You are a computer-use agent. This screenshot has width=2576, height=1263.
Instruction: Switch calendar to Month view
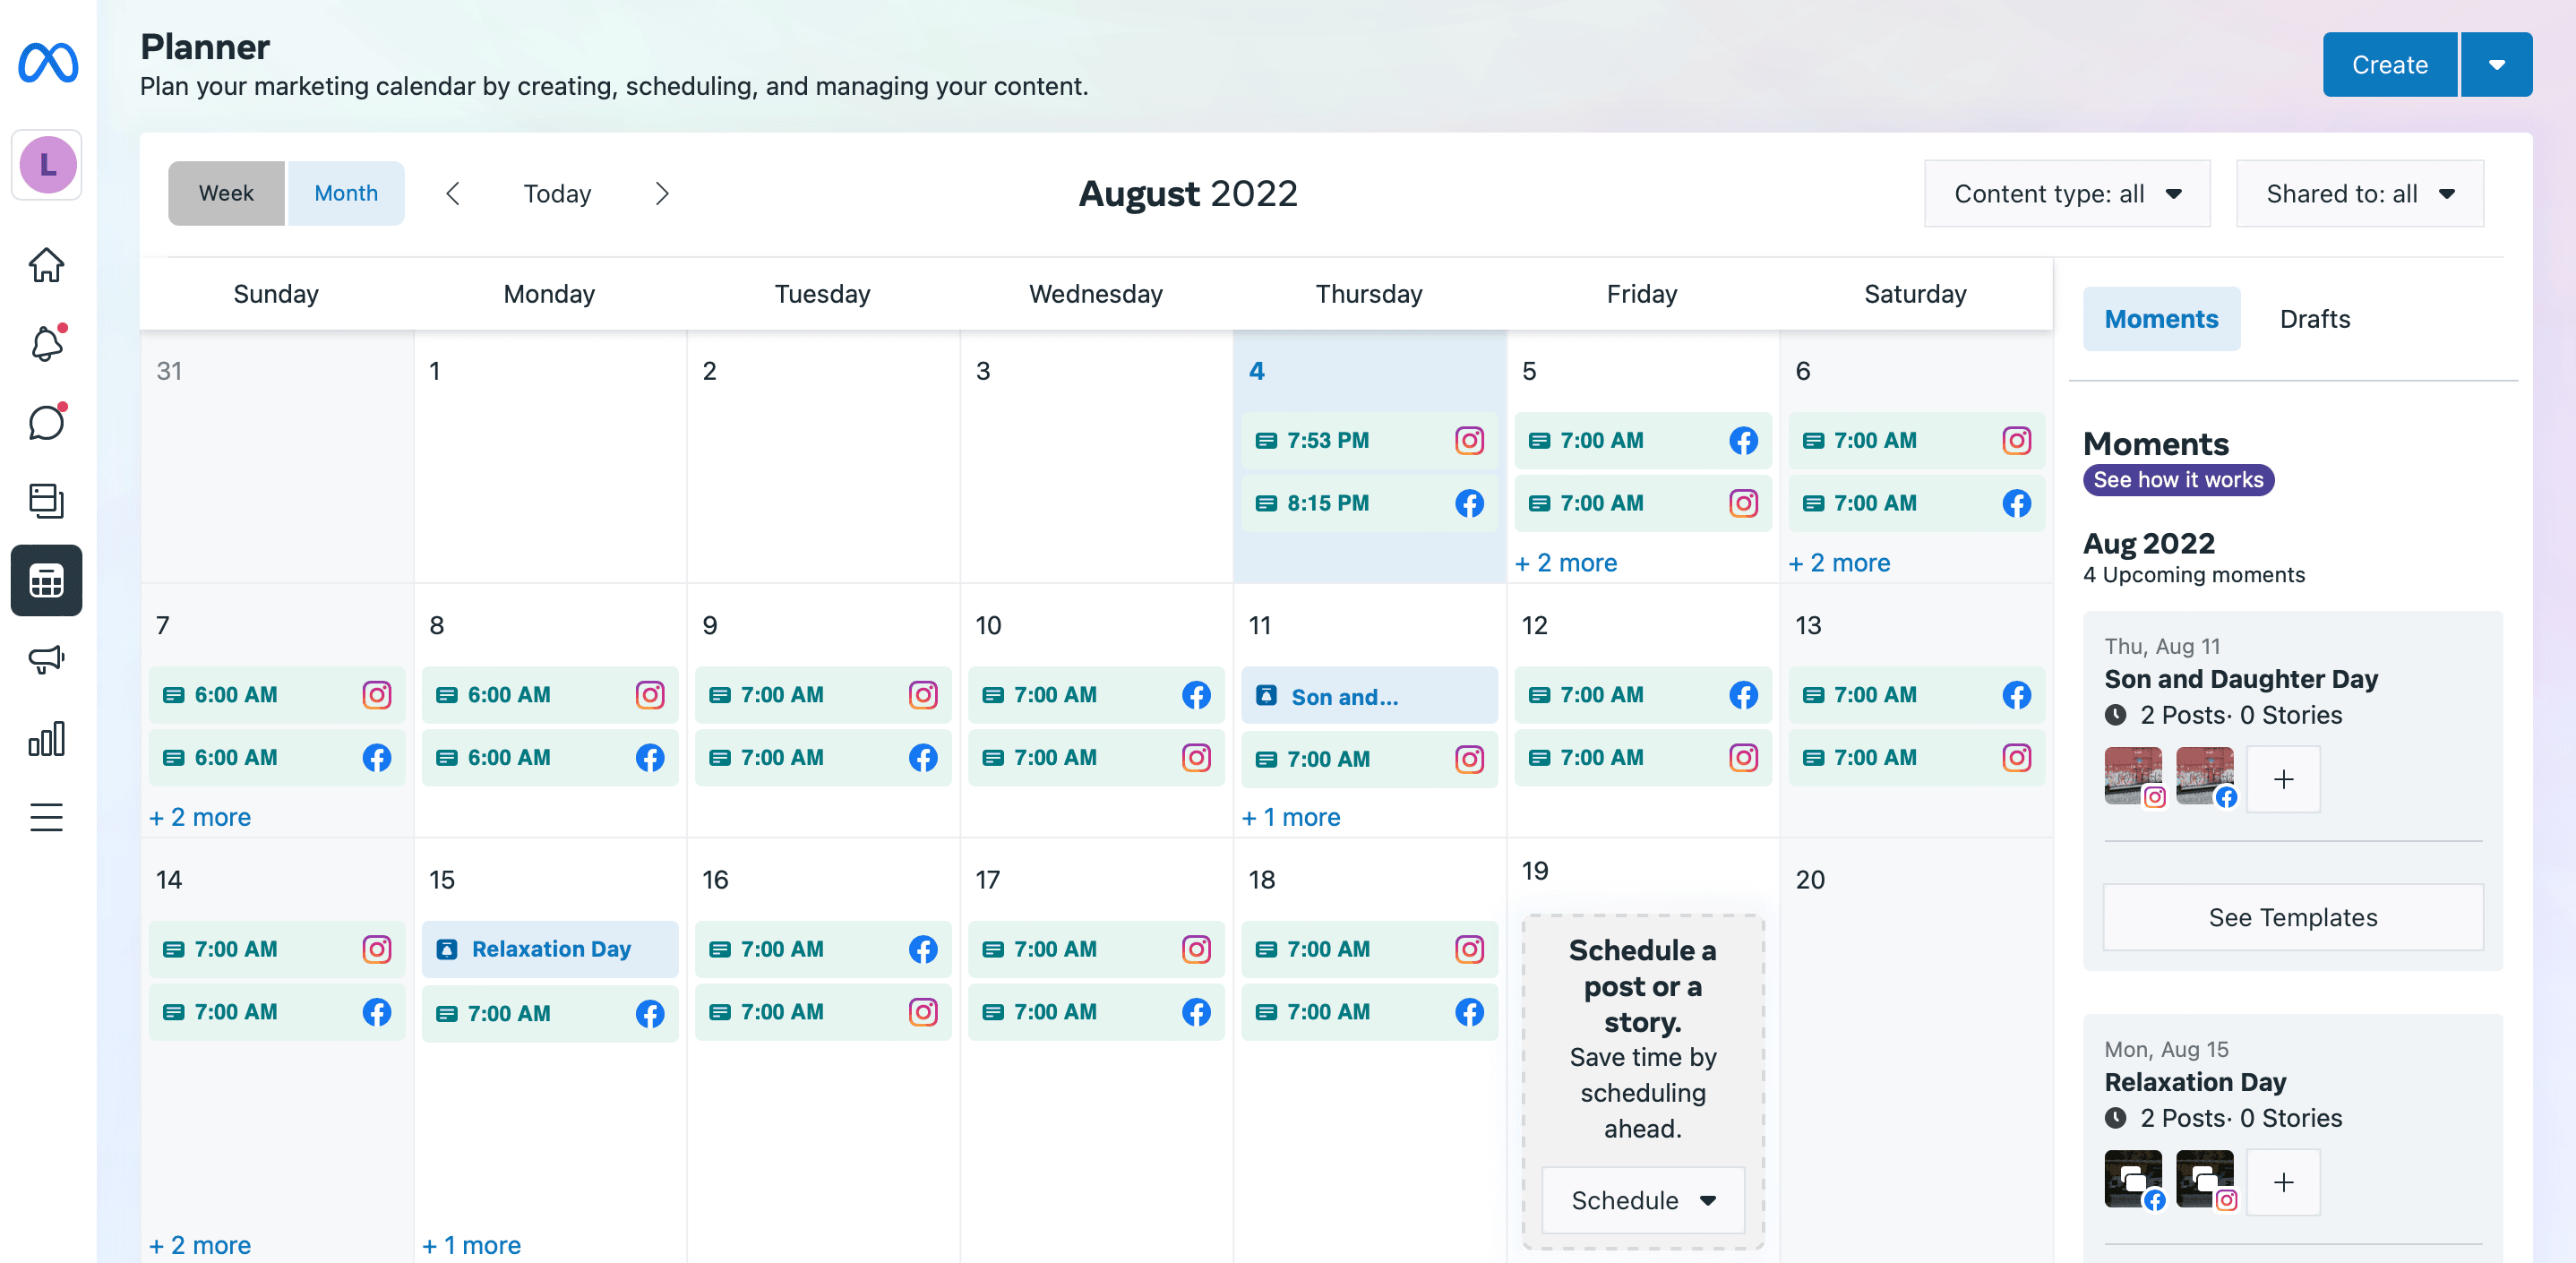tap(346, 193)
